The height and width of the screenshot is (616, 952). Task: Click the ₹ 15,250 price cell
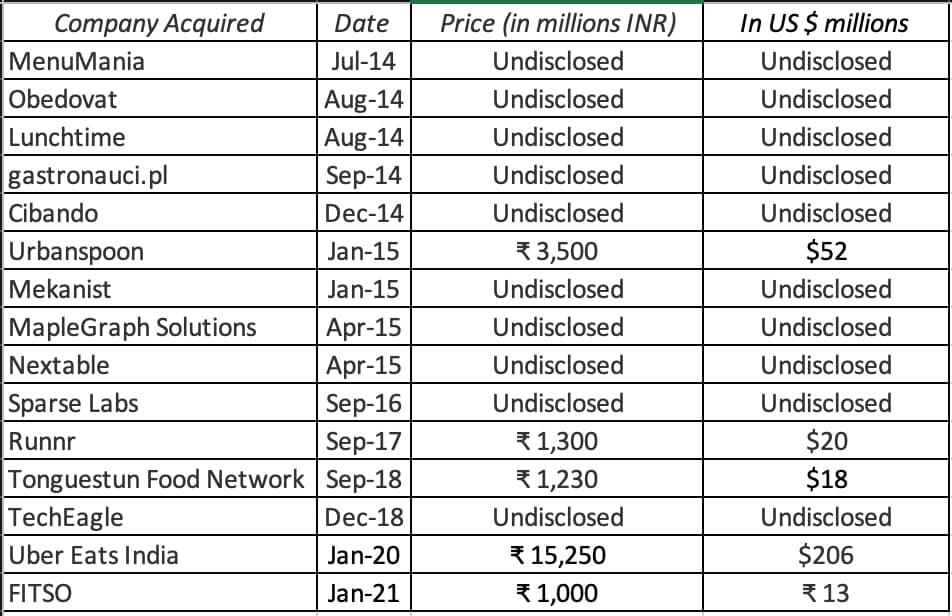558,555
